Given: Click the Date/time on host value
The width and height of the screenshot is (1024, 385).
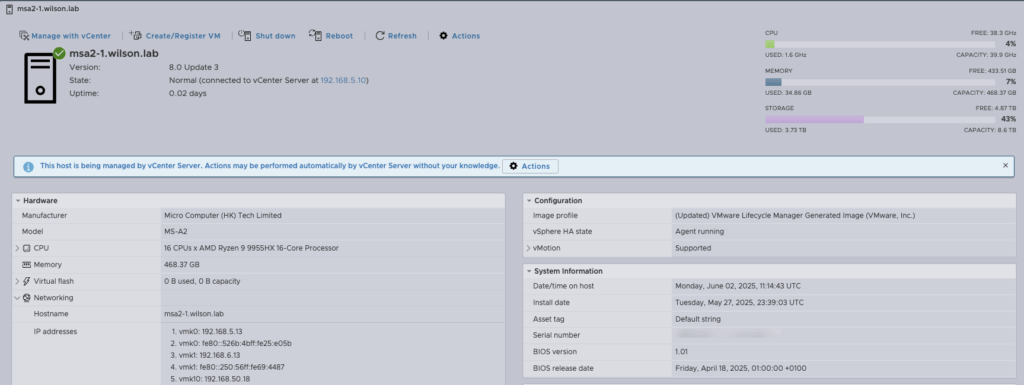Looking at the screenshot, I should 738,286.
